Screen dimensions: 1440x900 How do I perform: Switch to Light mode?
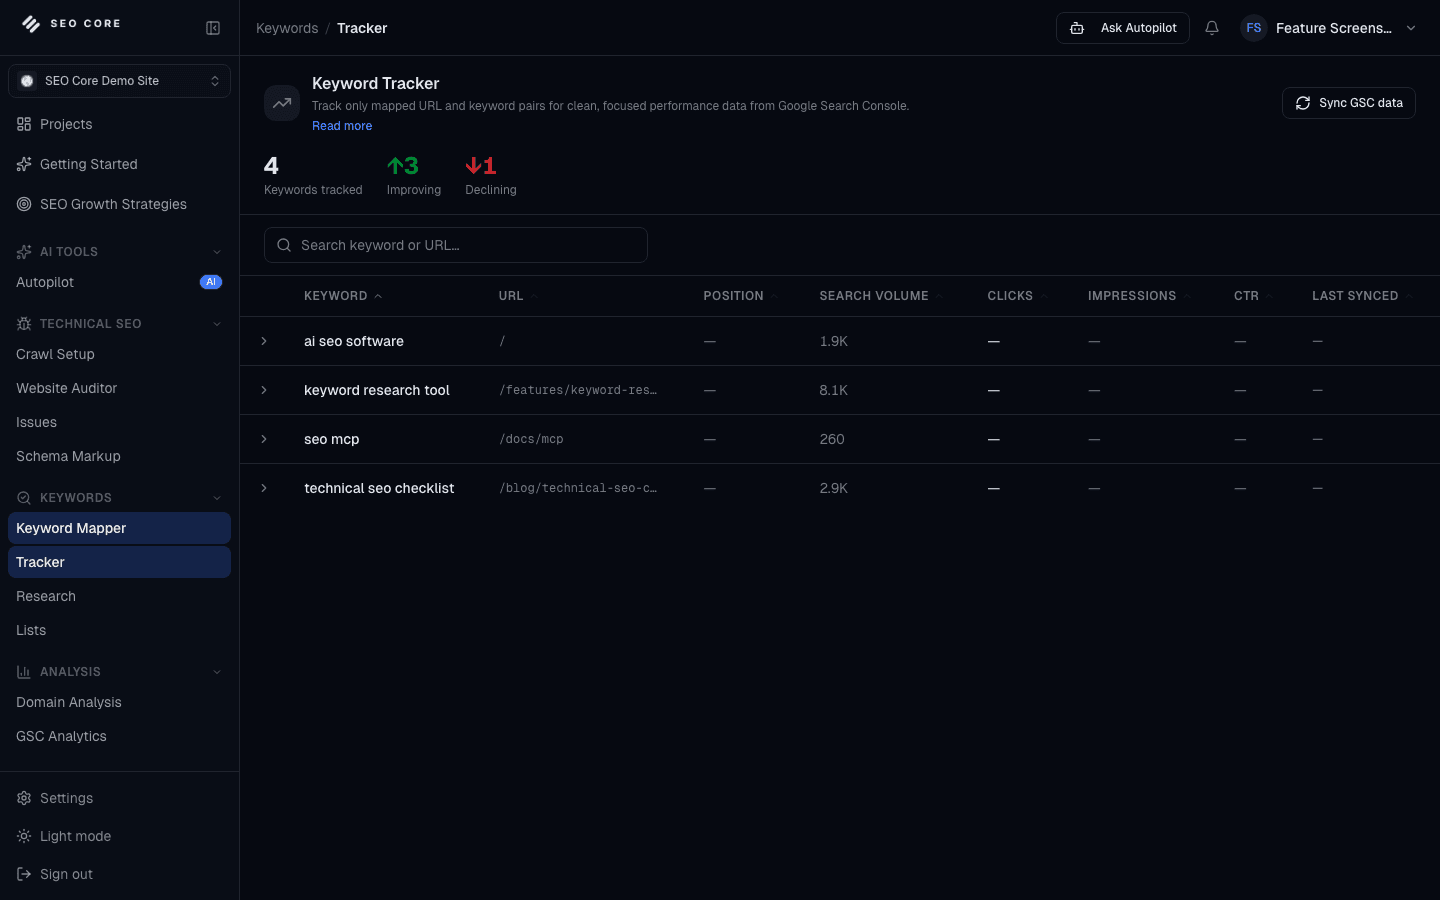pos(120,836)
